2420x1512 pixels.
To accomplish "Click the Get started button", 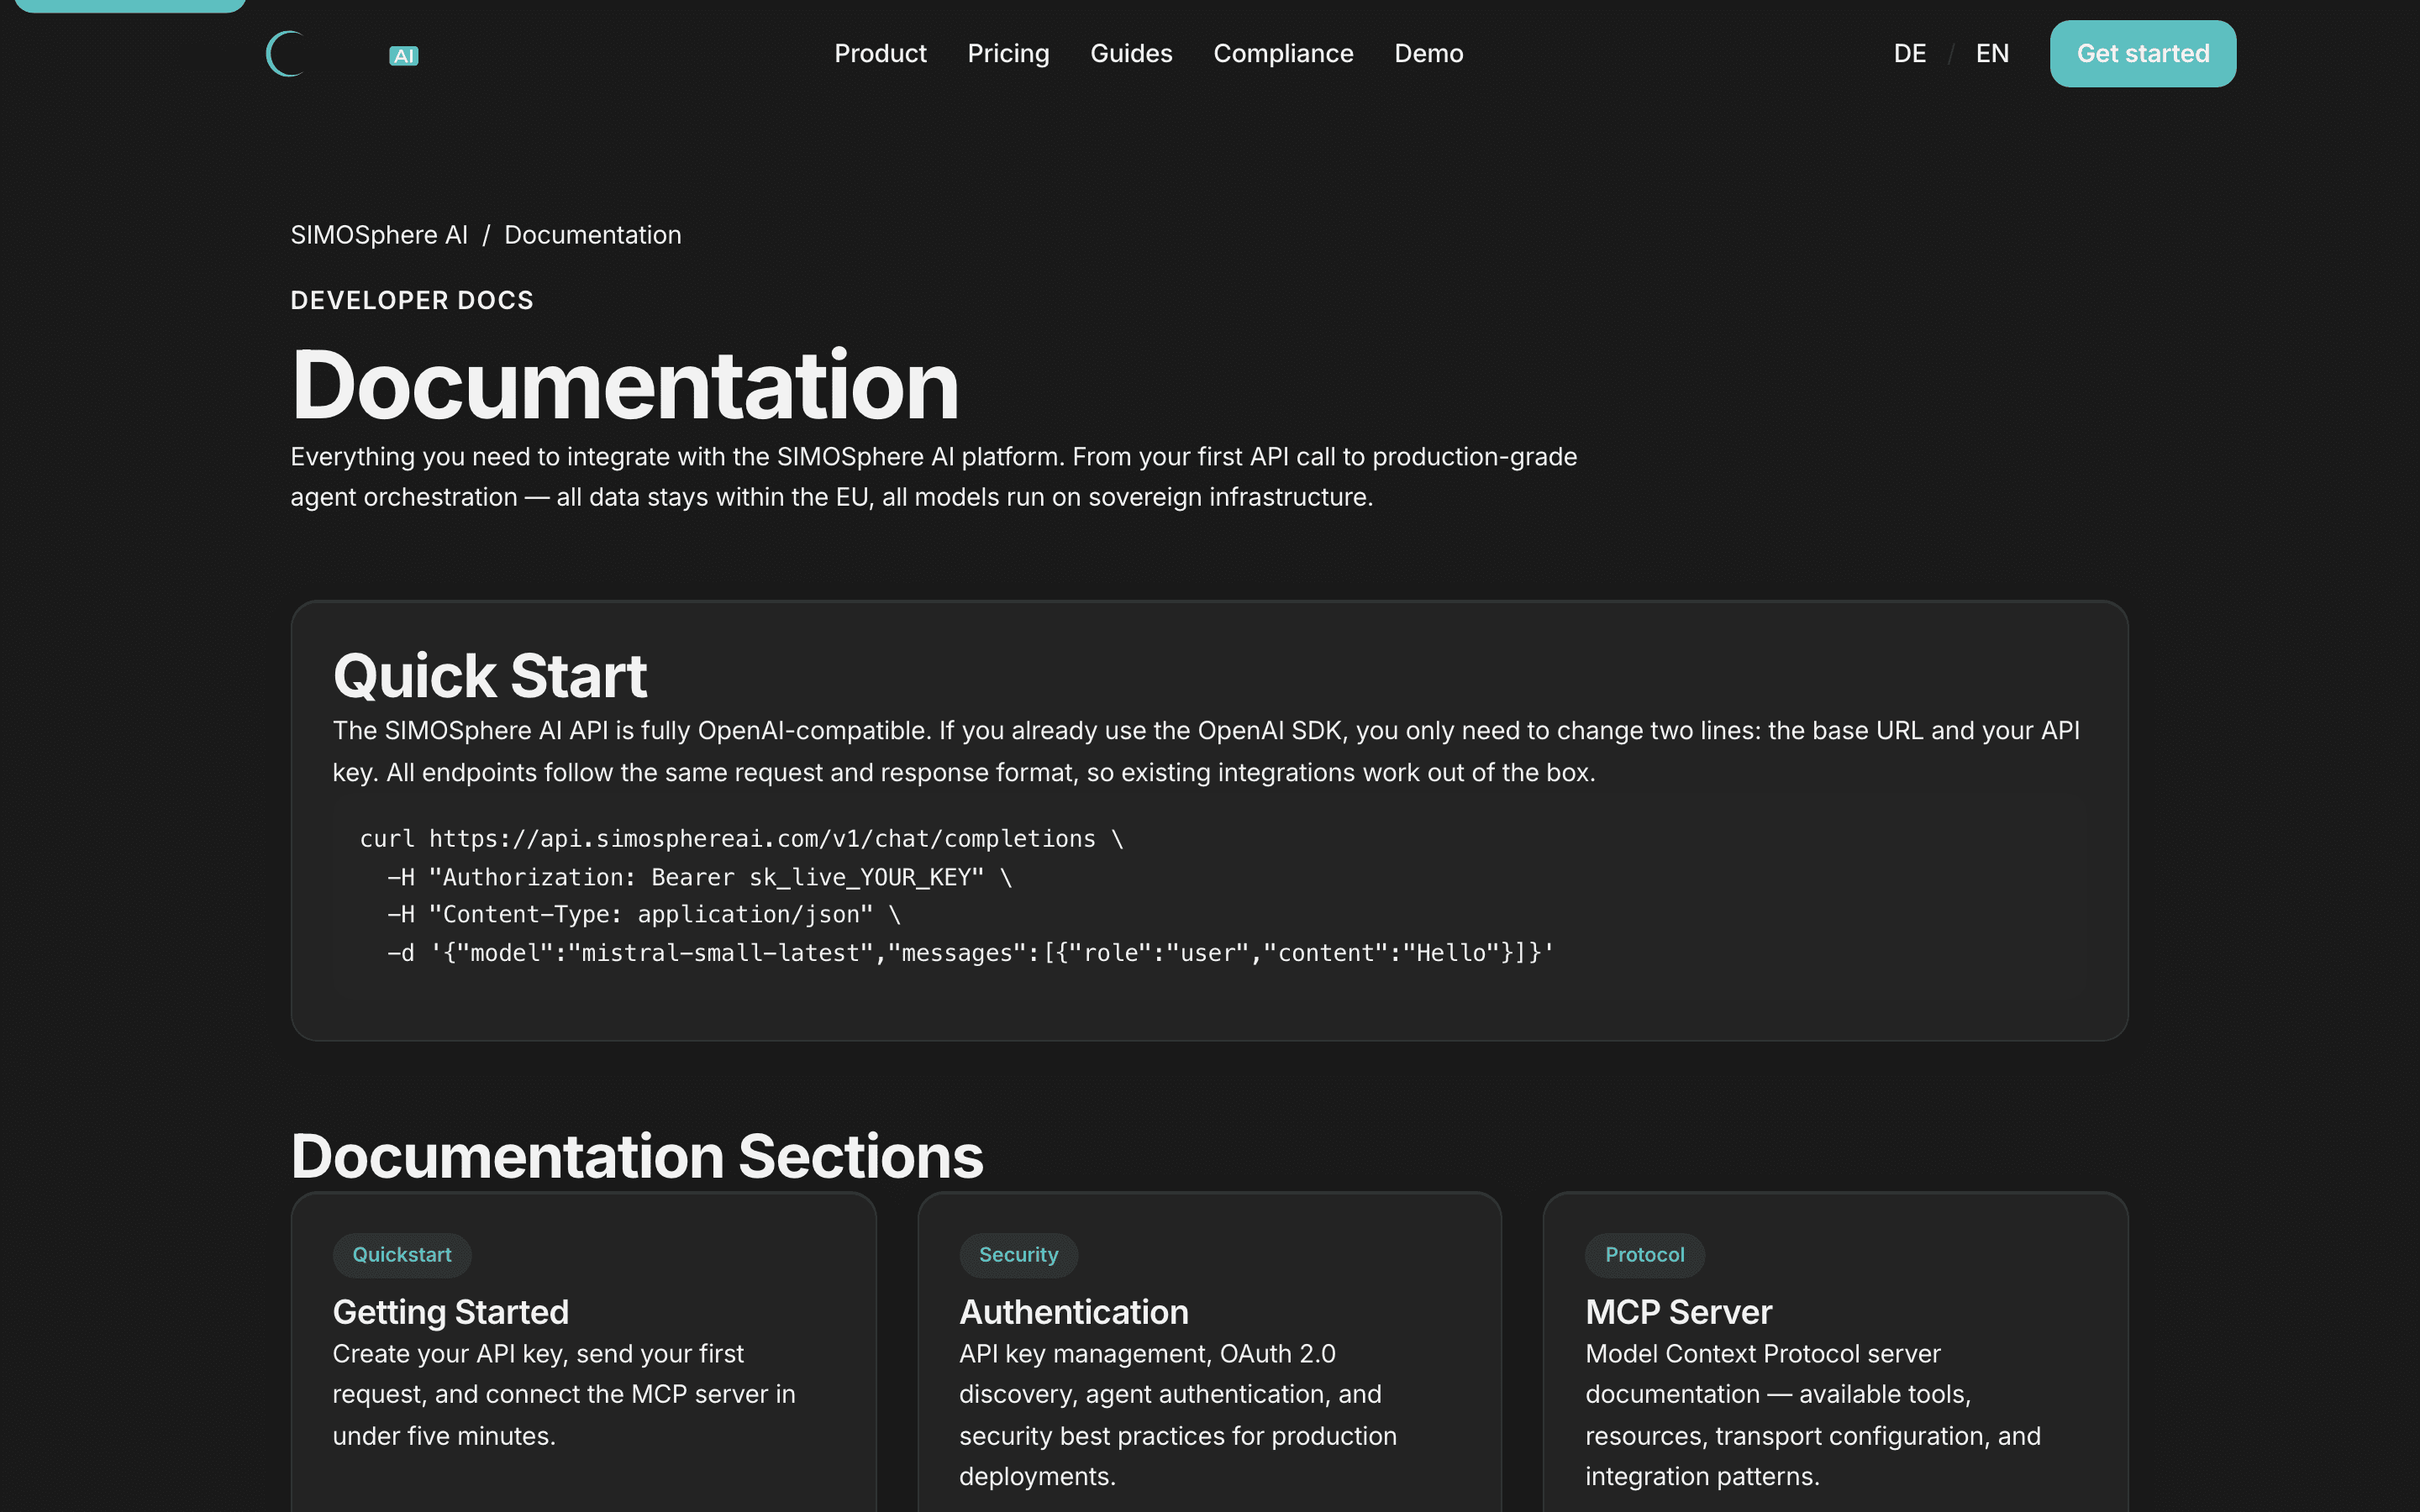I will [x=2142, y=53].
